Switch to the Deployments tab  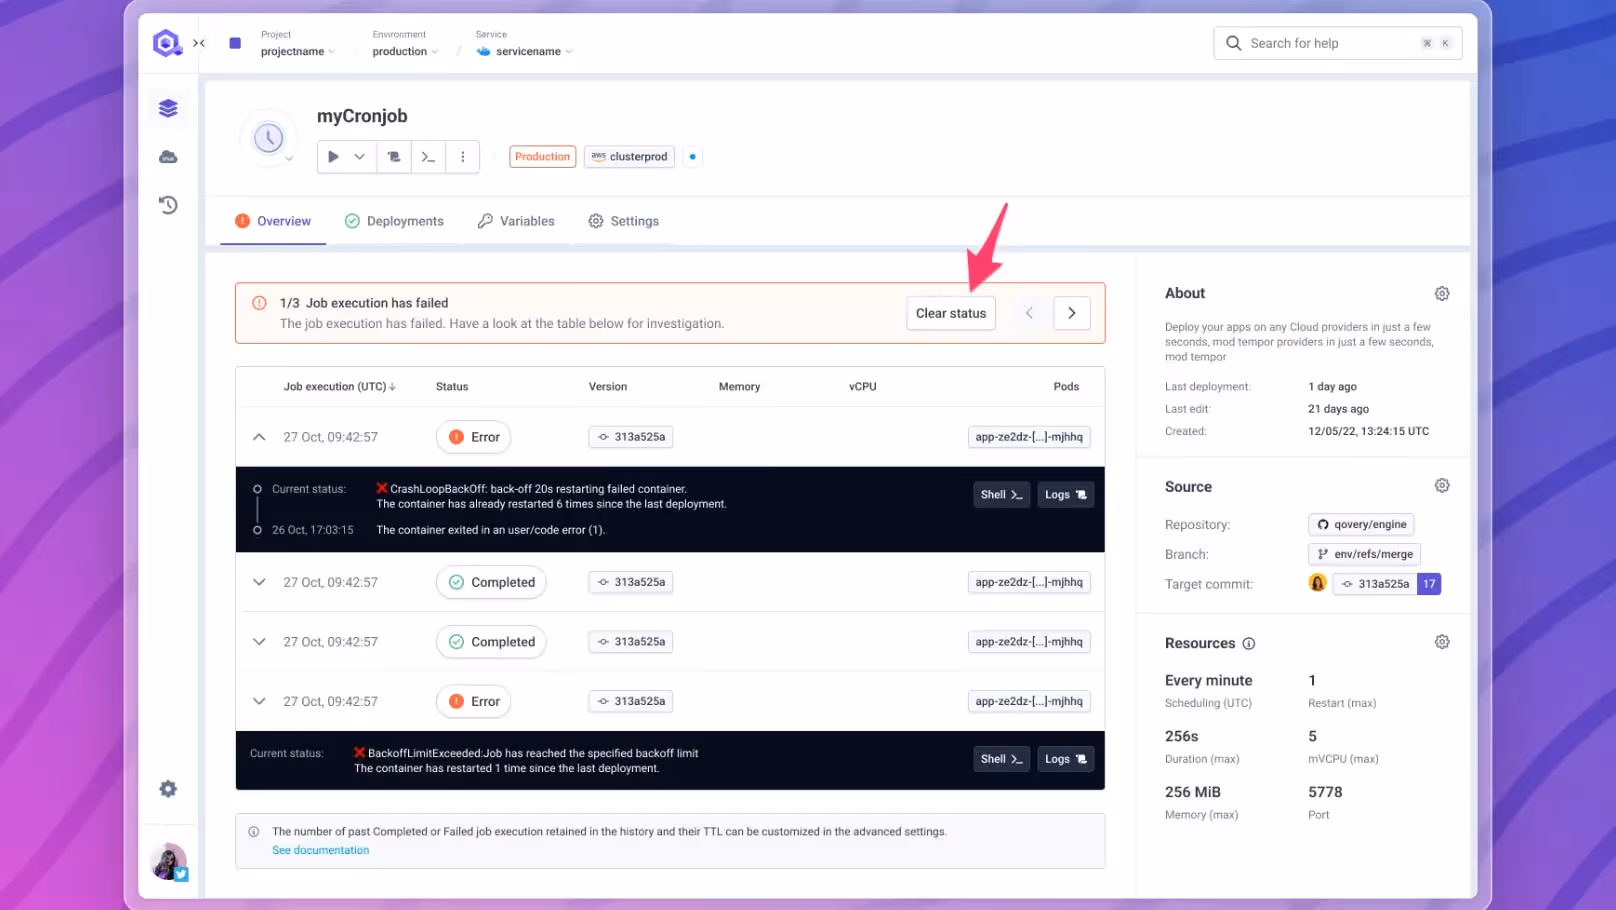[394, 221]
